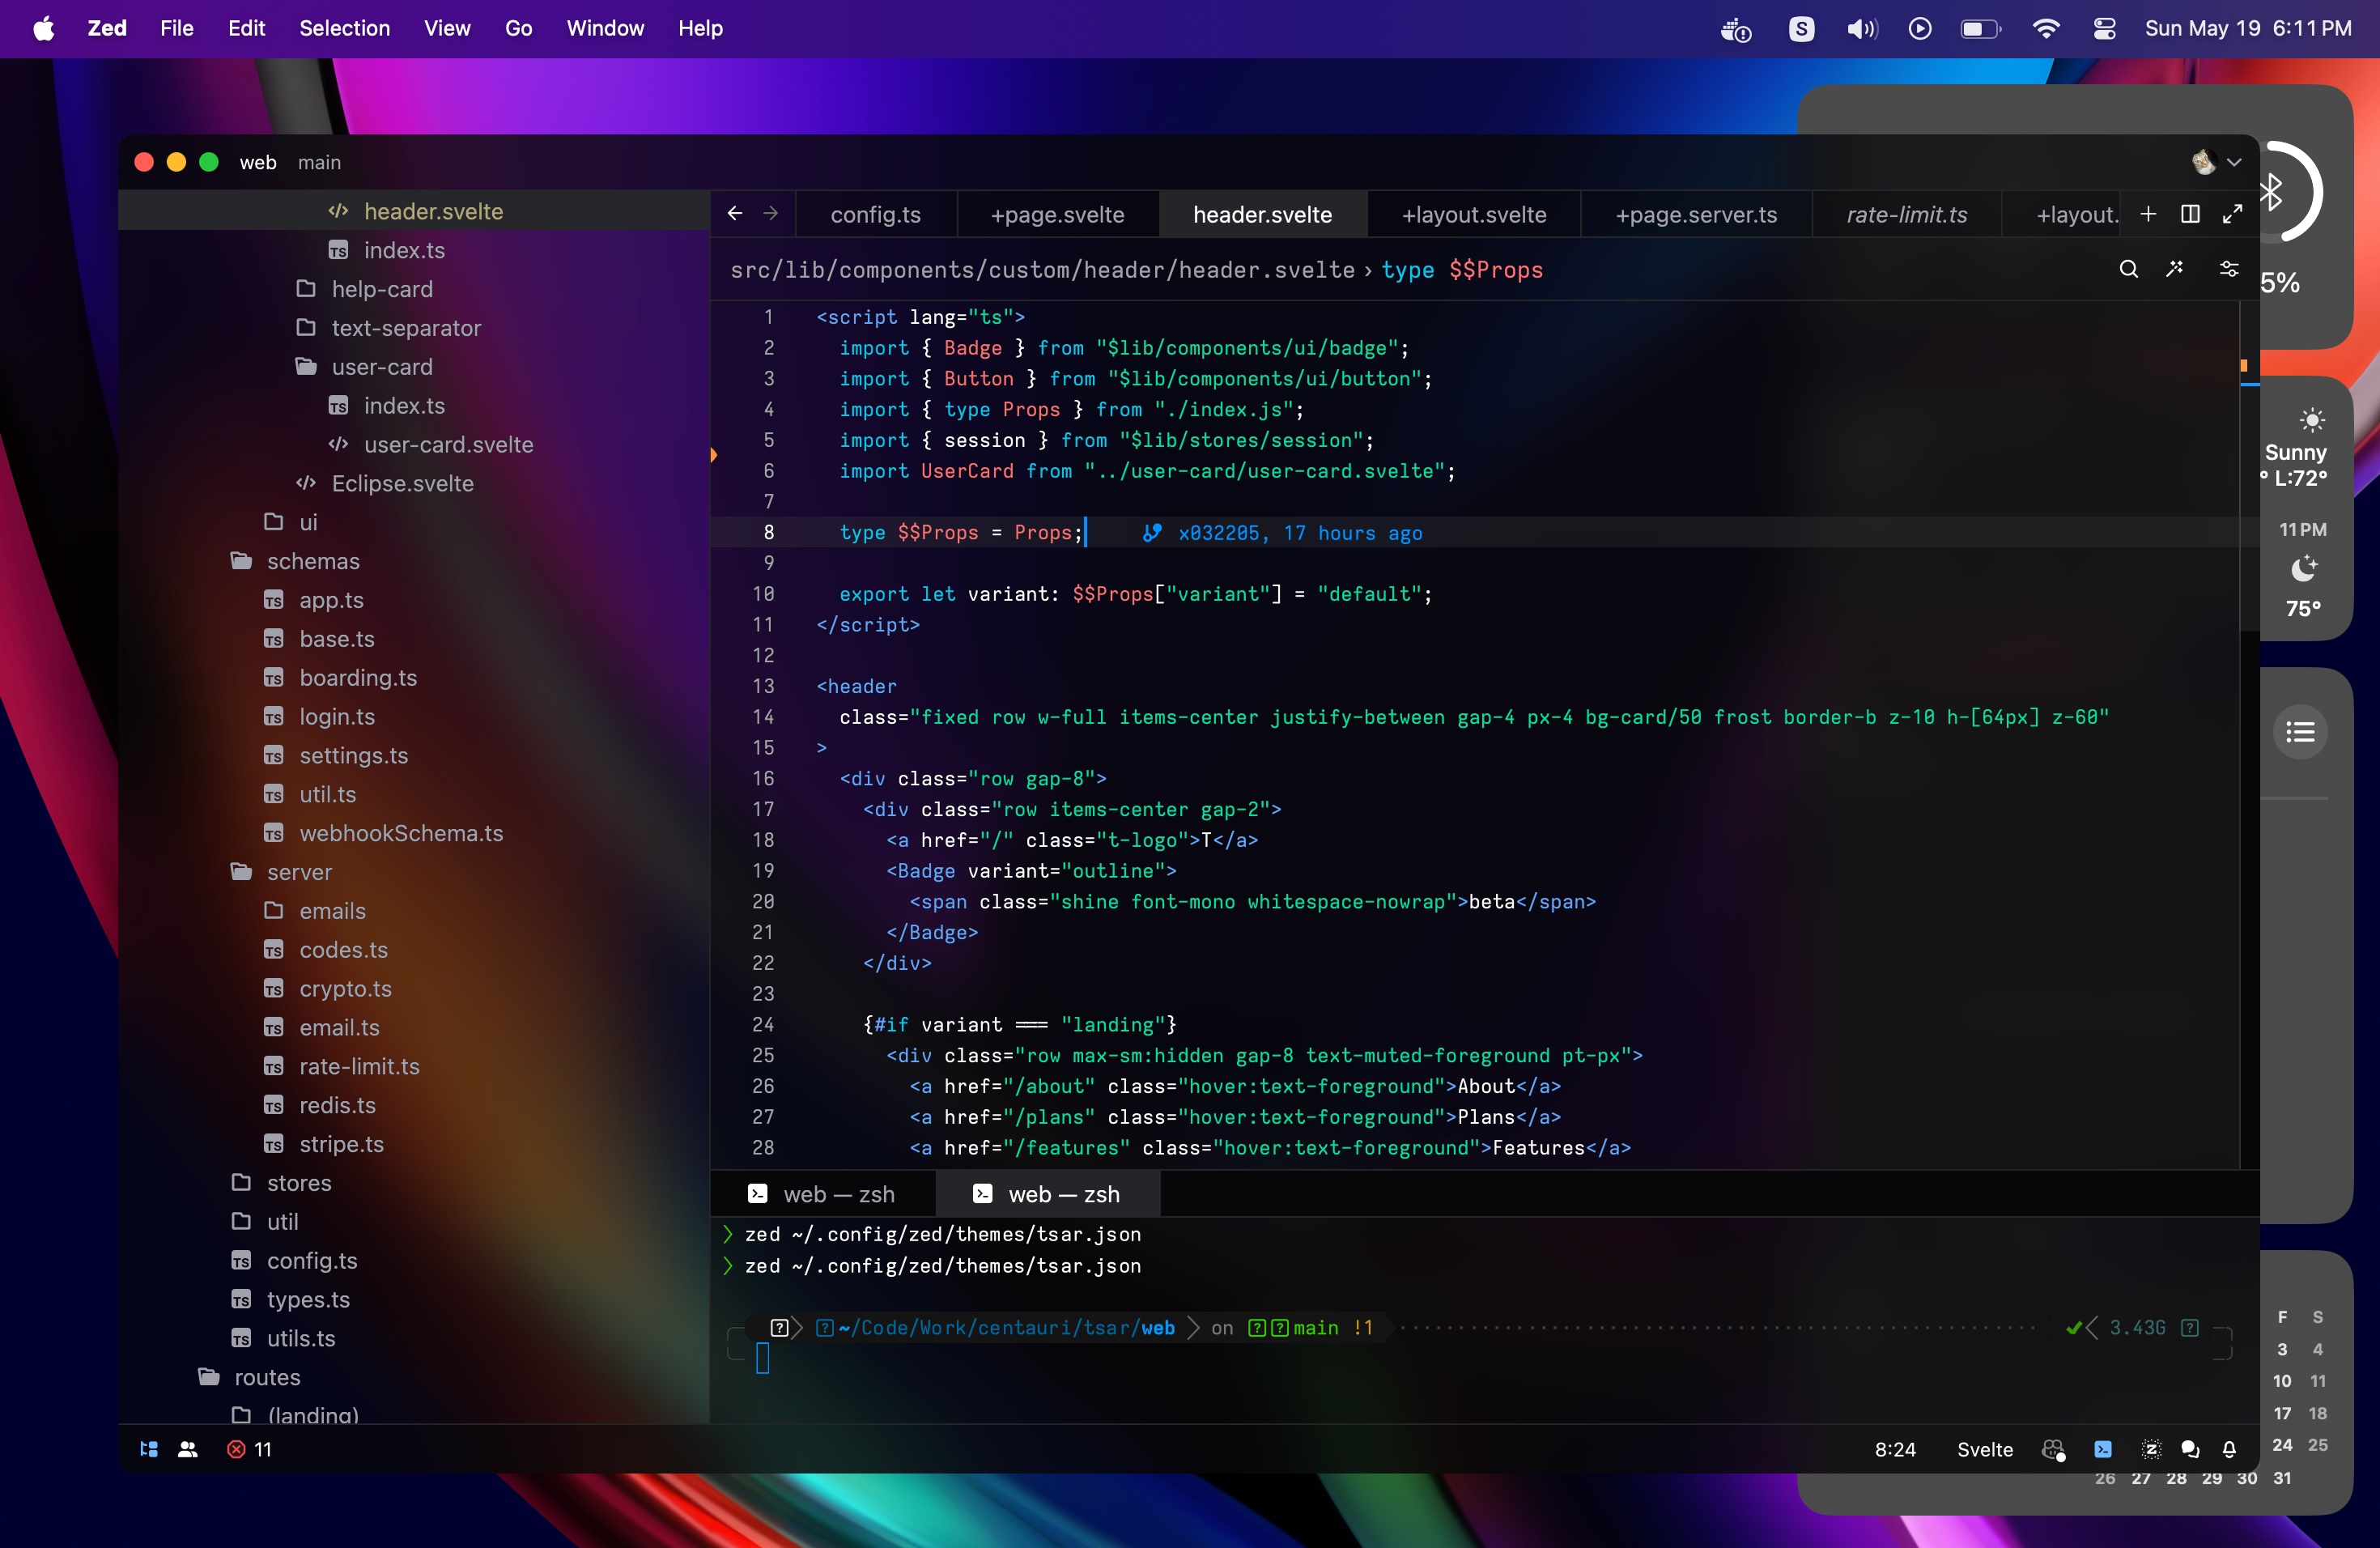
Task: Toggle the assistant panel icon in status bar
Action: coord(2150,1449)
